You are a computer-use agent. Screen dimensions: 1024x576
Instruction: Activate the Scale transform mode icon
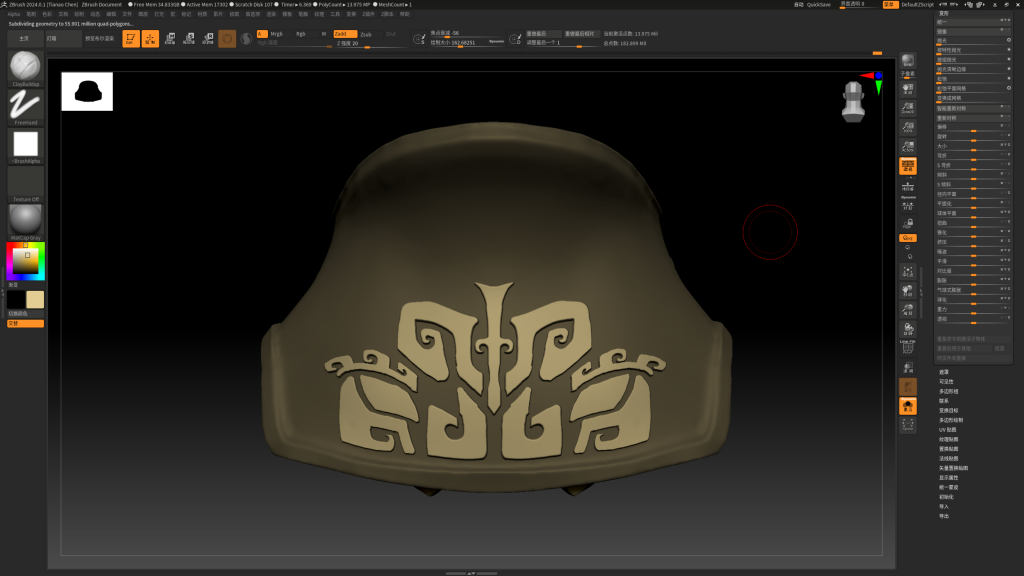pos(189,39)
